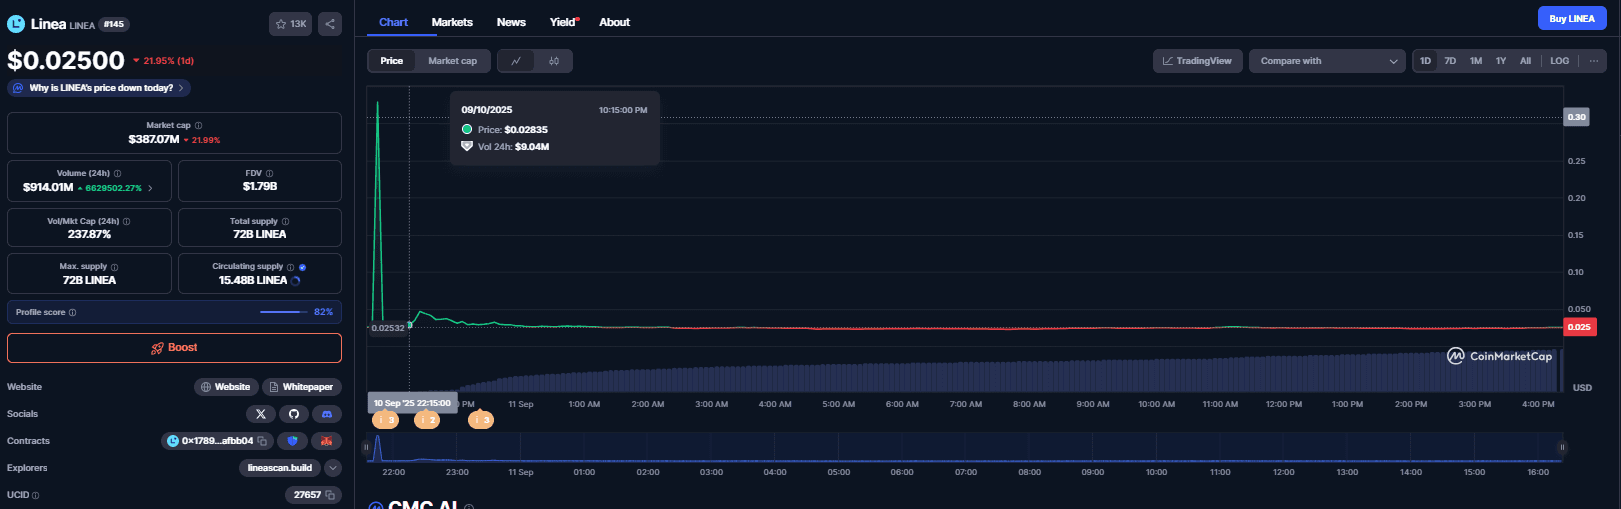Image resolution: width=1621 pixels, height=509 pixels.
Task: Open the Discord social link
Action: coord(327,414)
